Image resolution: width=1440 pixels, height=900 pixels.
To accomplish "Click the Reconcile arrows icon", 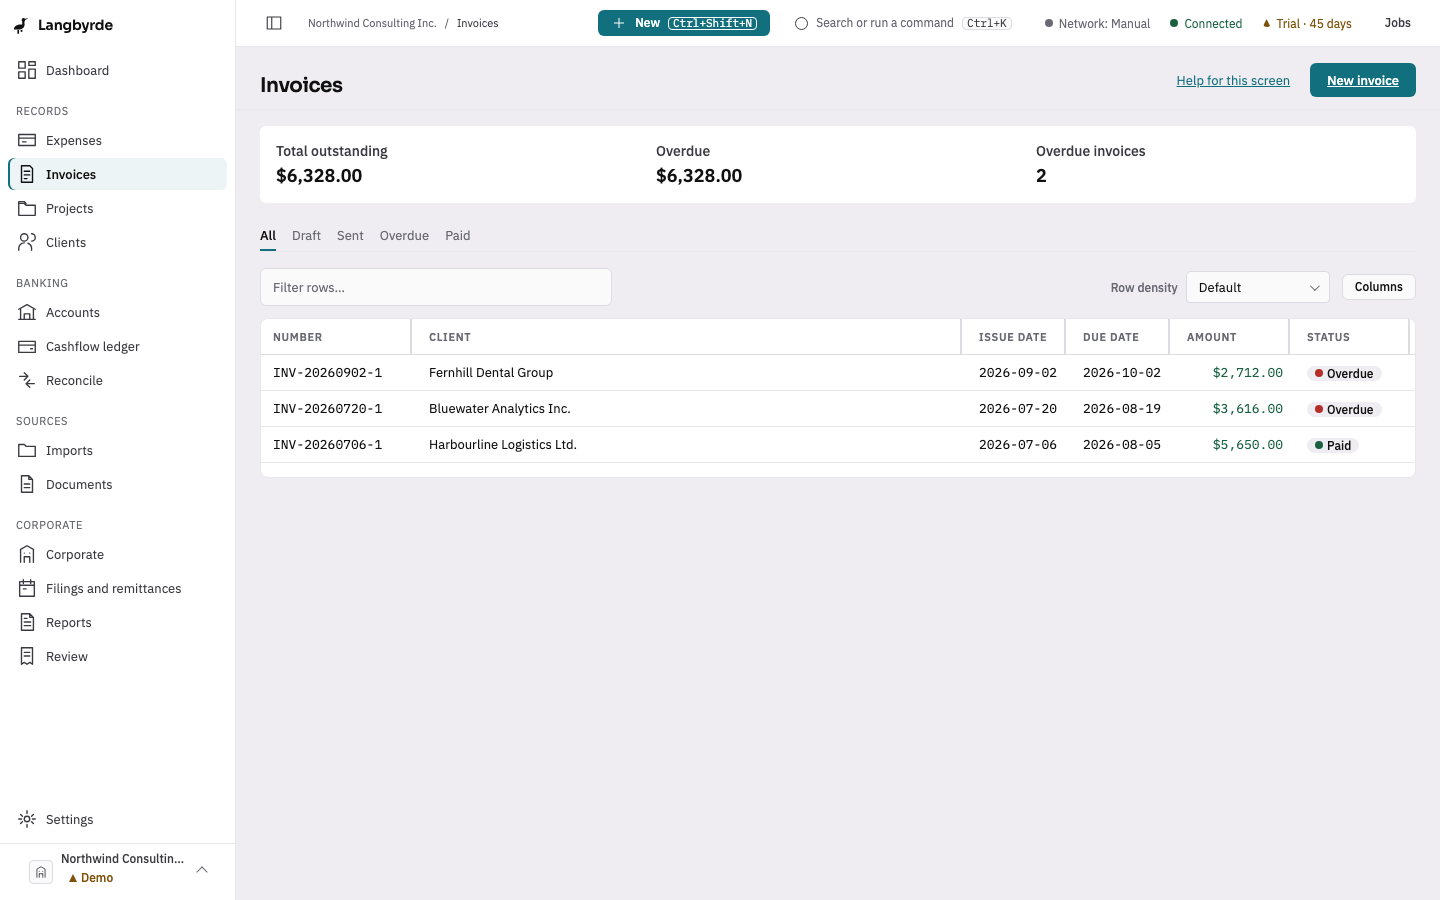I will pyautogui.click(x=27, y=380).
